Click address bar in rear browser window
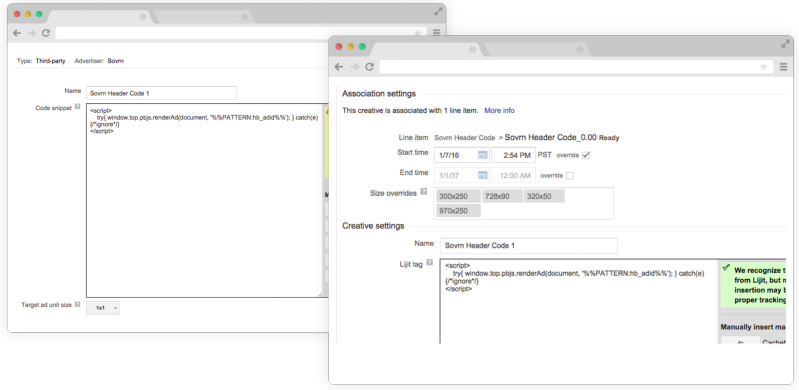799x390 pixels. point(241,33)
